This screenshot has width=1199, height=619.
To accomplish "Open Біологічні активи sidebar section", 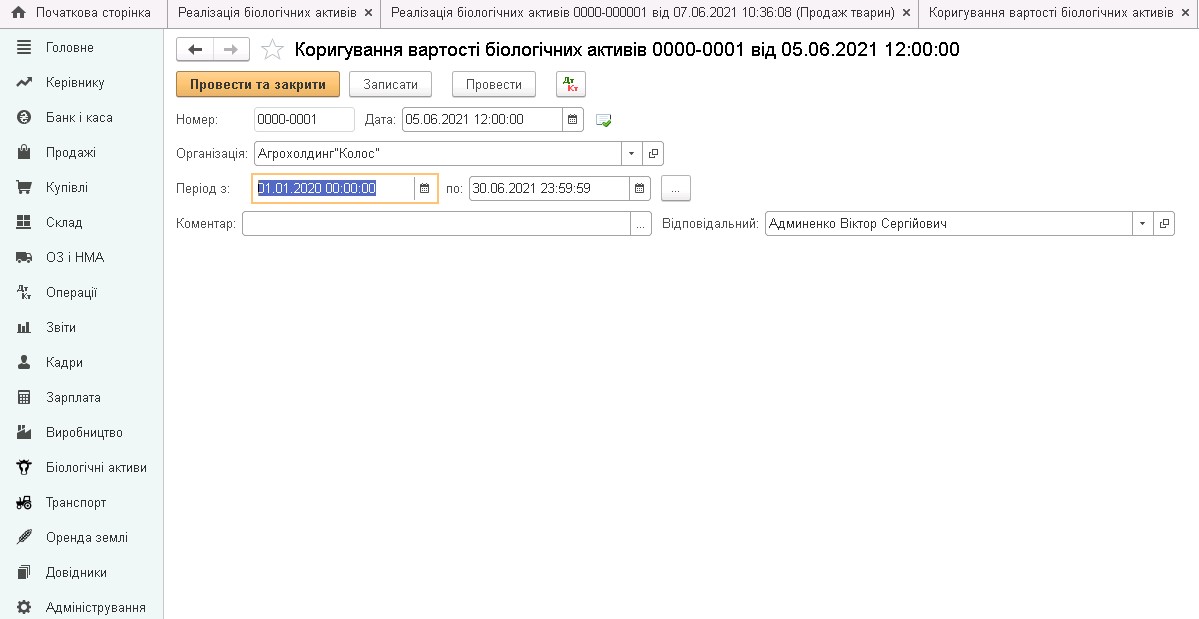I will [x=96, y=467].
